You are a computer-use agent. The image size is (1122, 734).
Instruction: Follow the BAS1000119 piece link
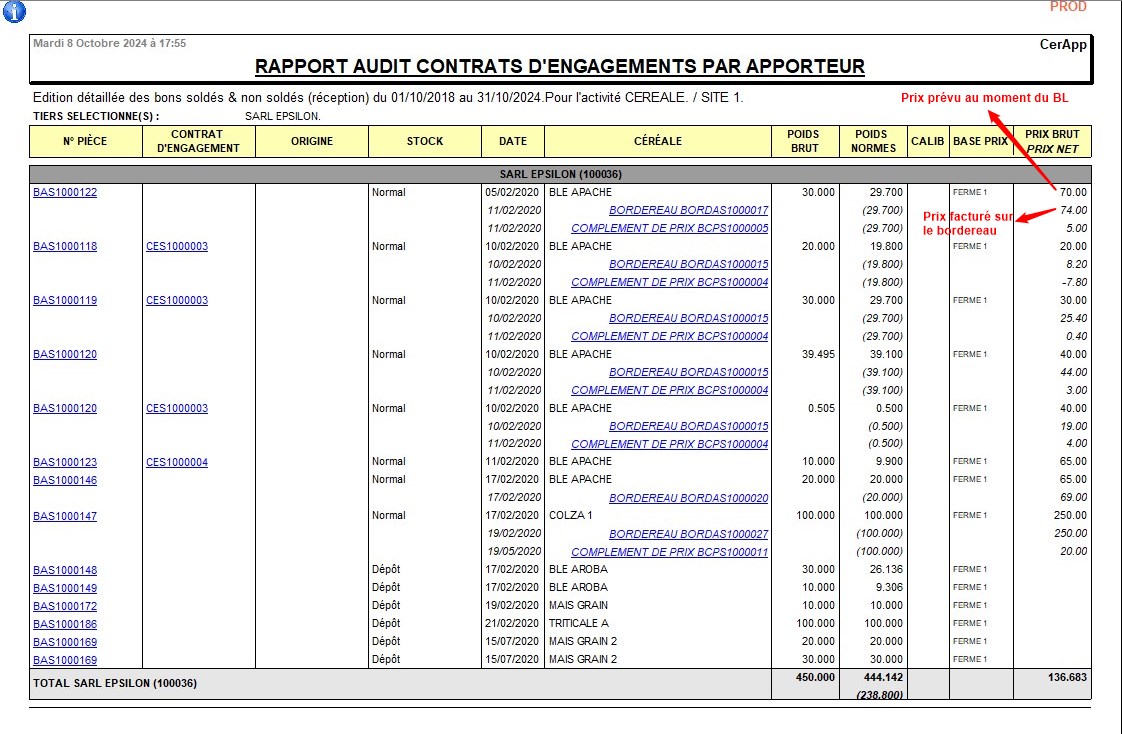point(65,301)
